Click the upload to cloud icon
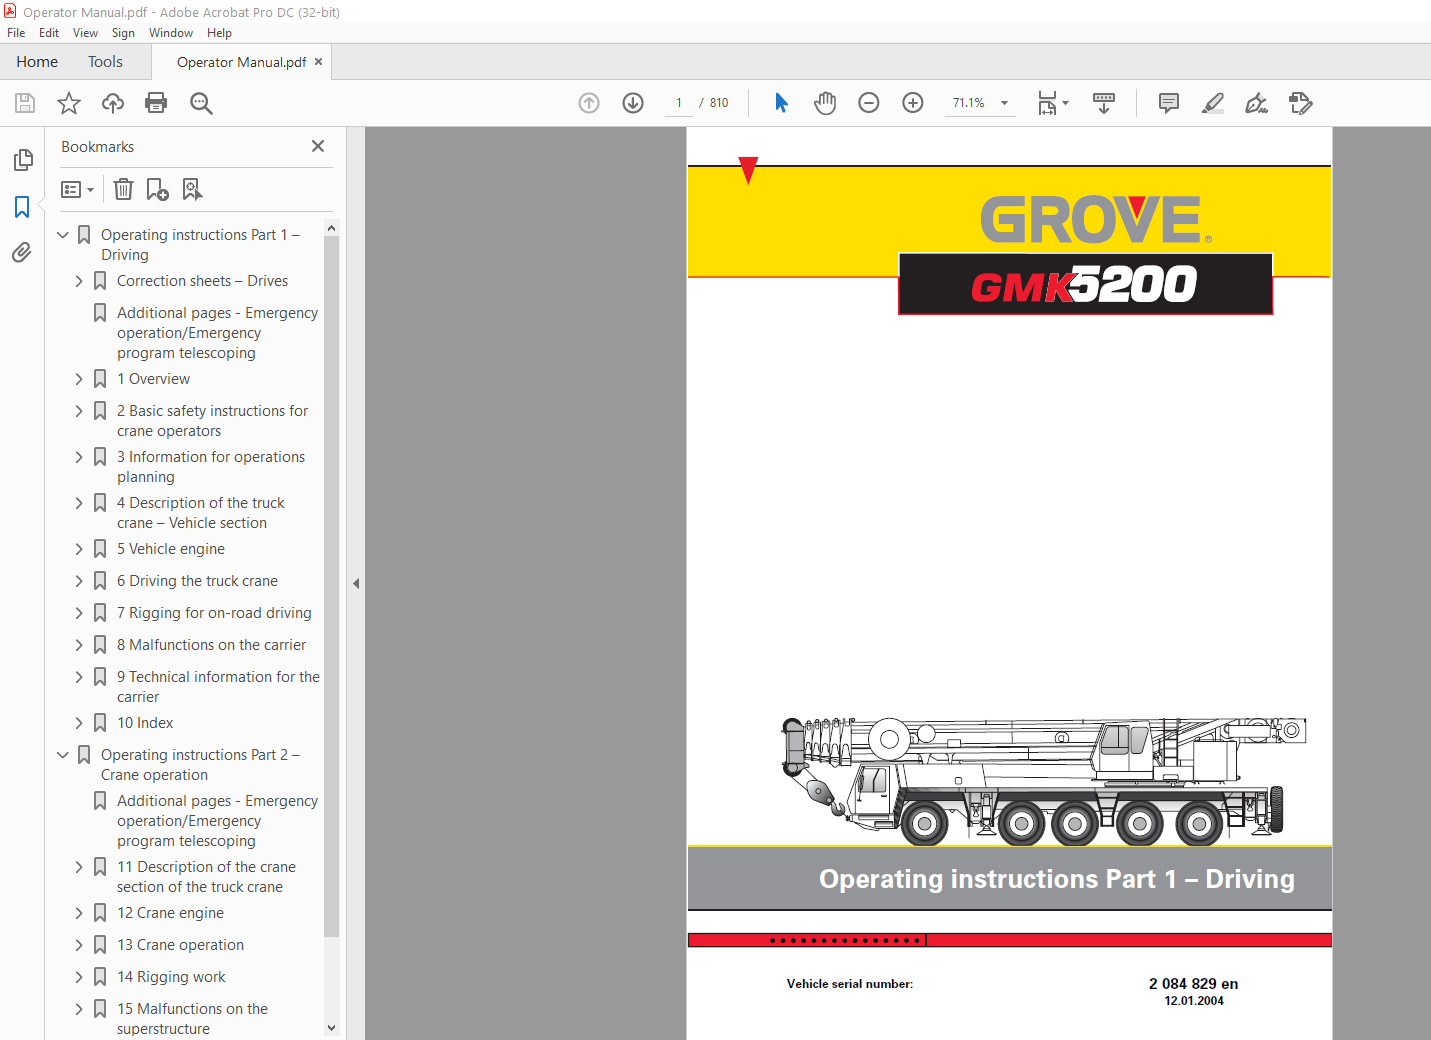 pyautogui.click(x=113, y=103)
